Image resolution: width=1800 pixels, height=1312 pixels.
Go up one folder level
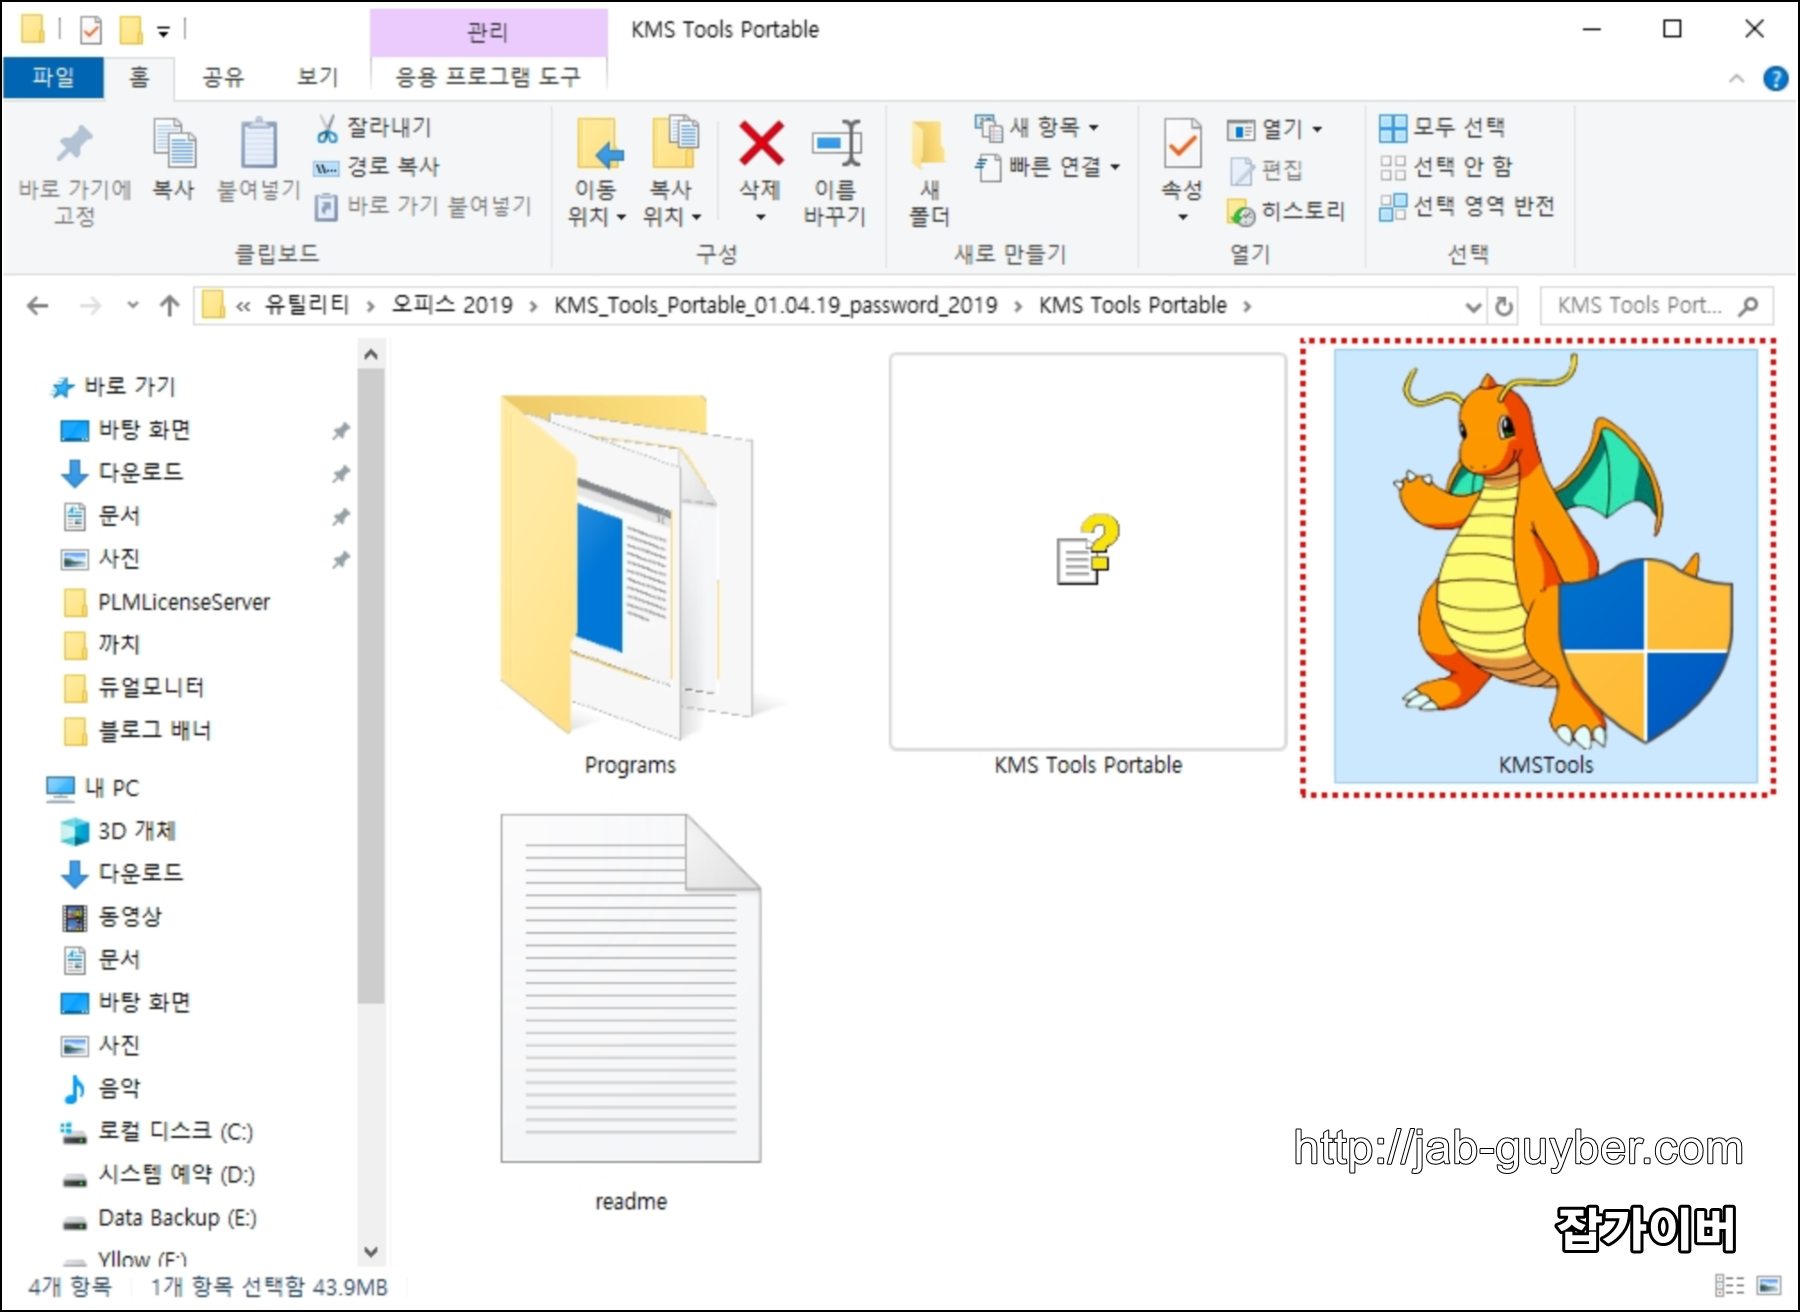[x=169, y=305]
